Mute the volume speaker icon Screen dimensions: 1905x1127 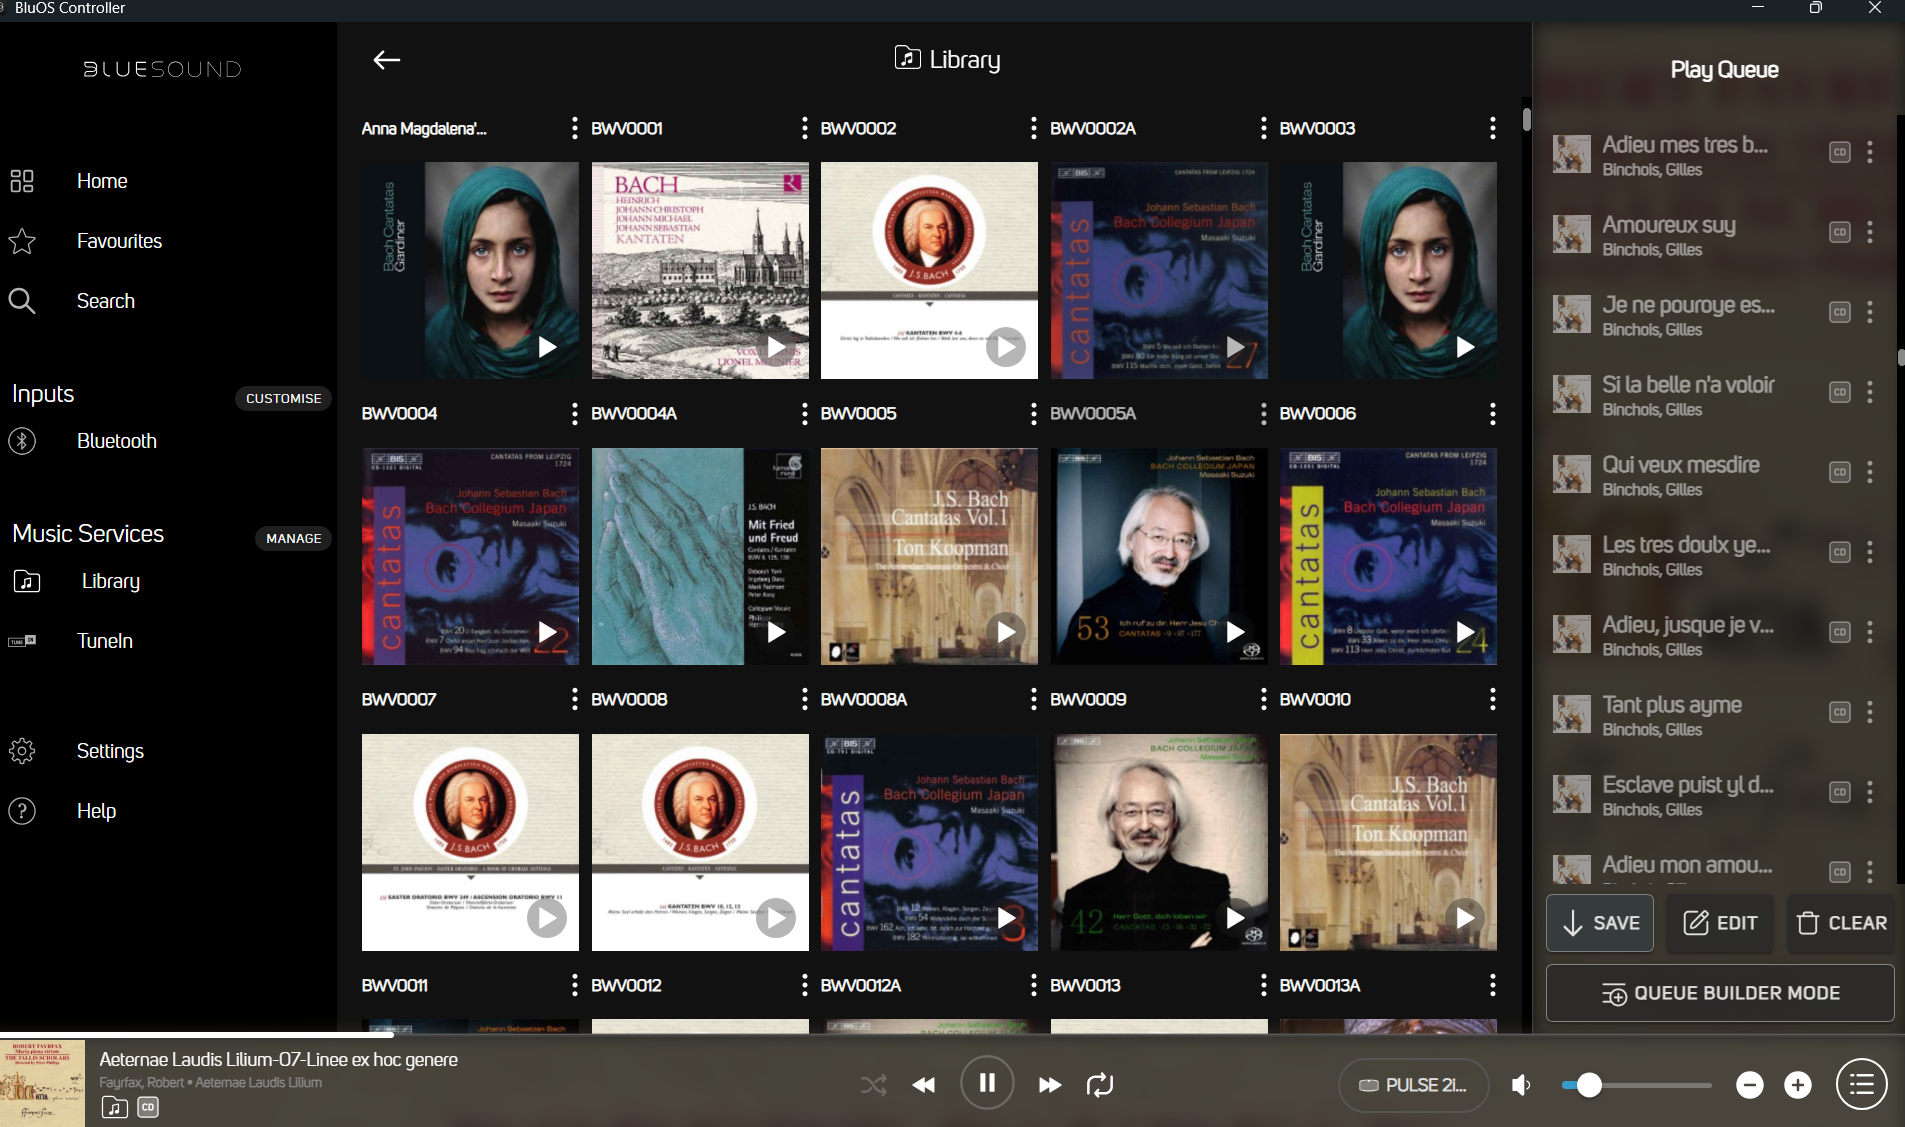[1521, 1085]
